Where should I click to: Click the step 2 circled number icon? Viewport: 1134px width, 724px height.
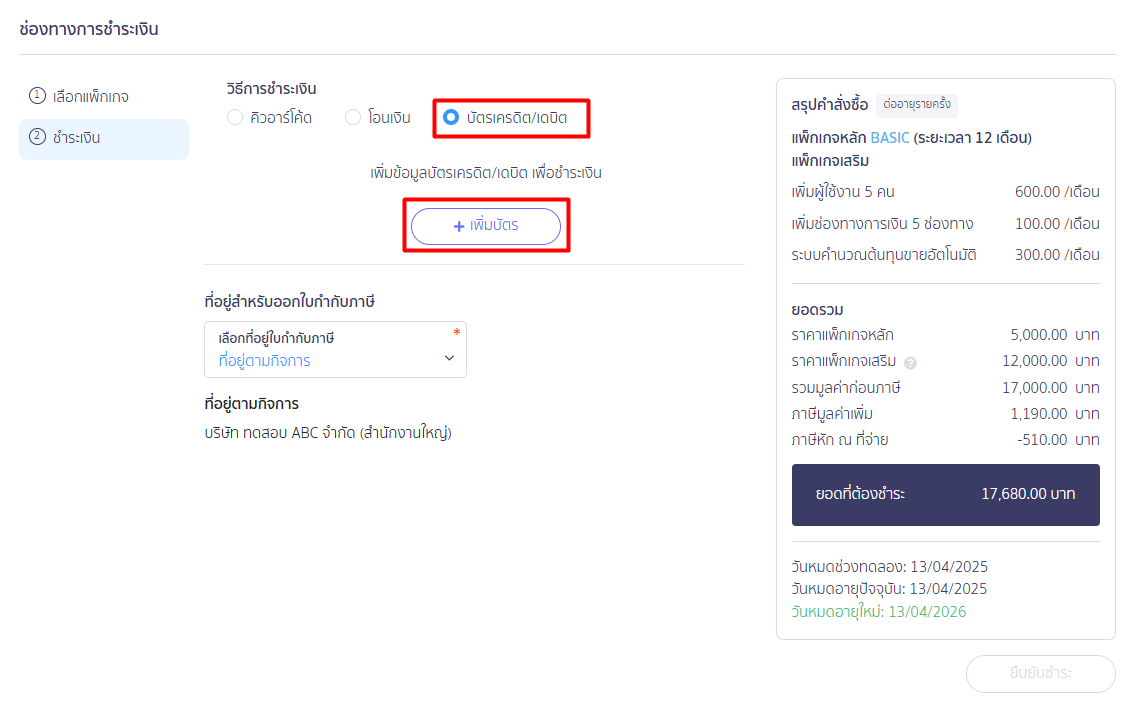(37, 136)
